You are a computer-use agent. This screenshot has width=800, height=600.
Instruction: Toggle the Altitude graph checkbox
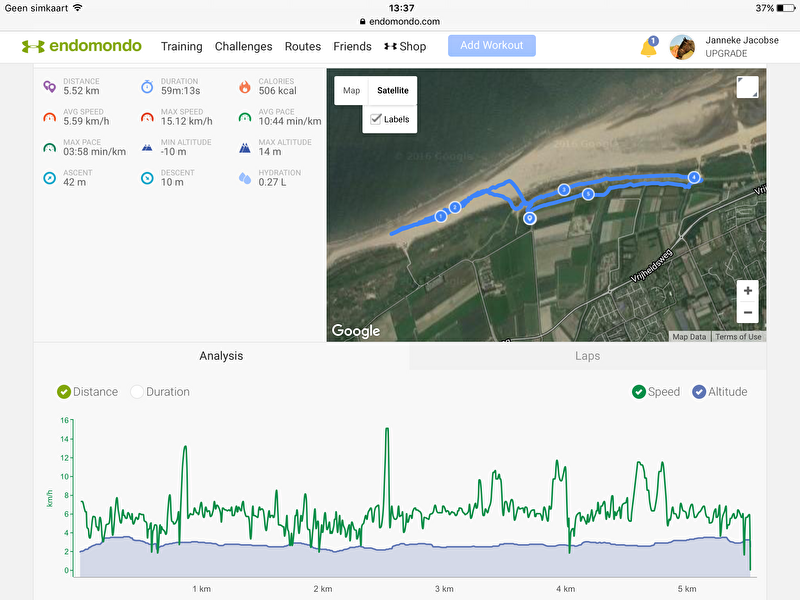tap(700, 392)
